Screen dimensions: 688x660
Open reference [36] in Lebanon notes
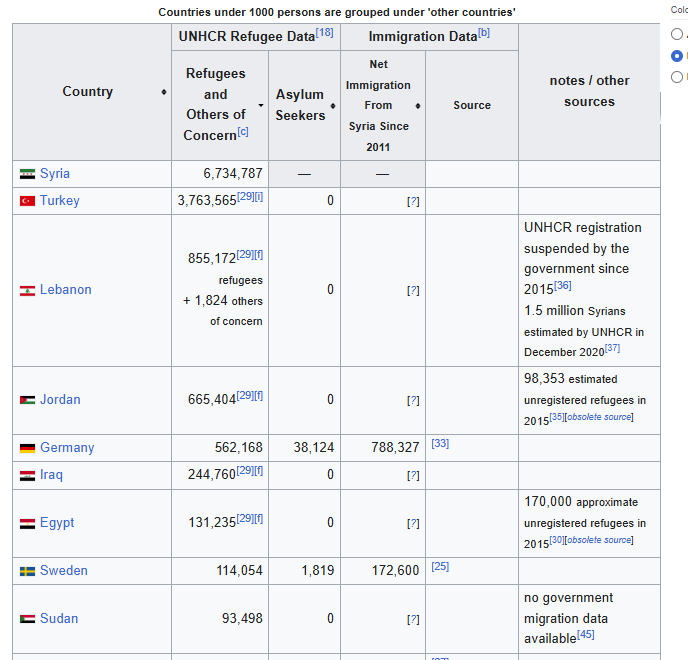563,286
